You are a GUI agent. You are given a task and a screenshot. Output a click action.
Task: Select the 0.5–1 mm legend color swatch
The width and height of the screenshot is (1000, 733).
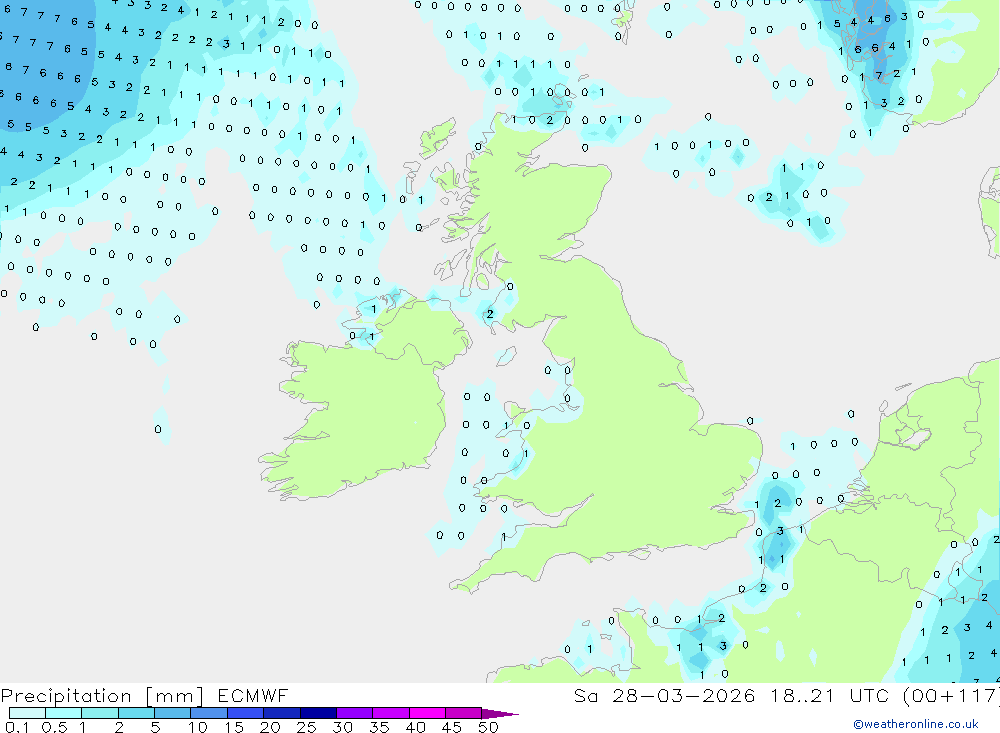64,713
